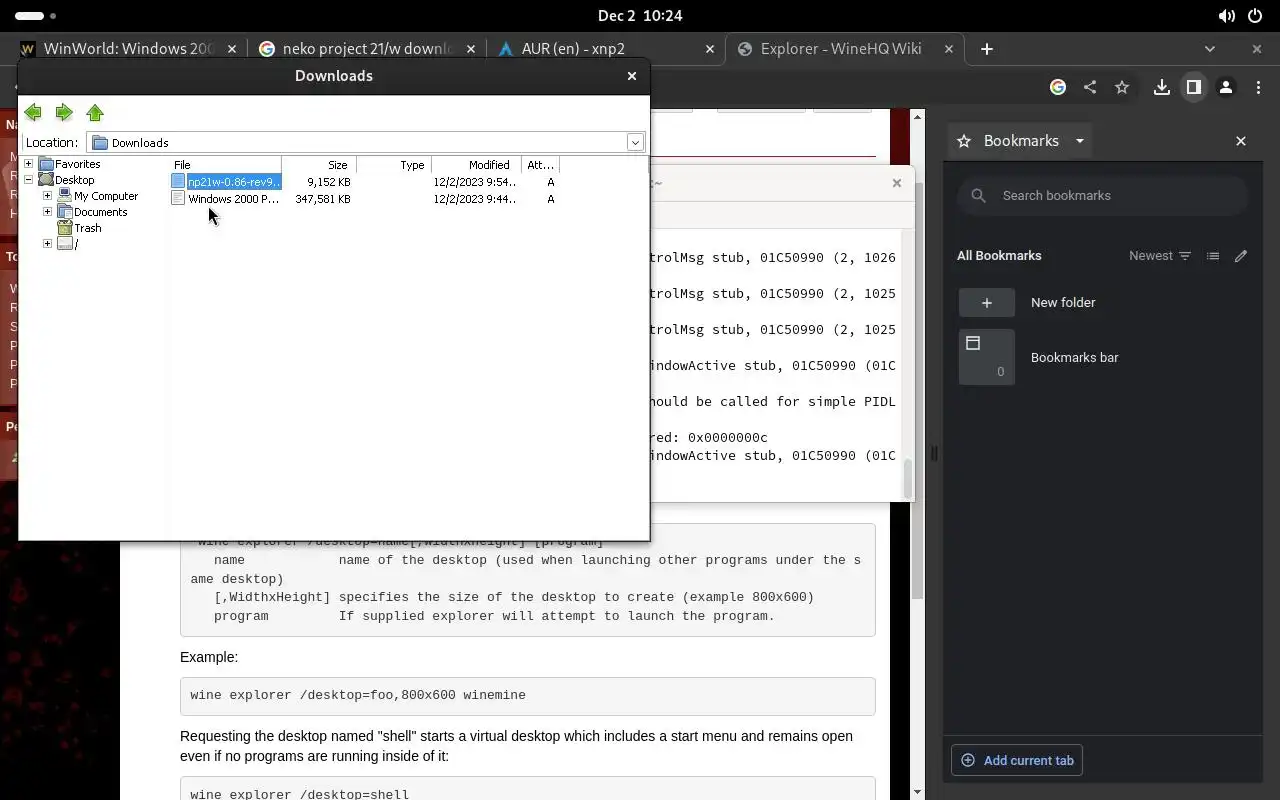
Task: Expand the Documents tree node
Action: tap(47, 212)
